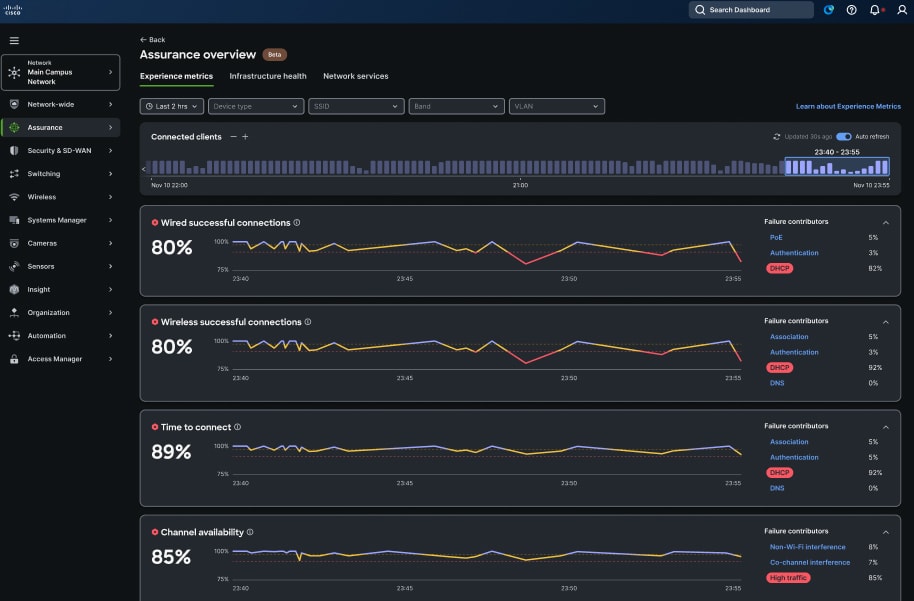Zoom out connected clients with minus icon
914x601 pixels.
[233, 137]
